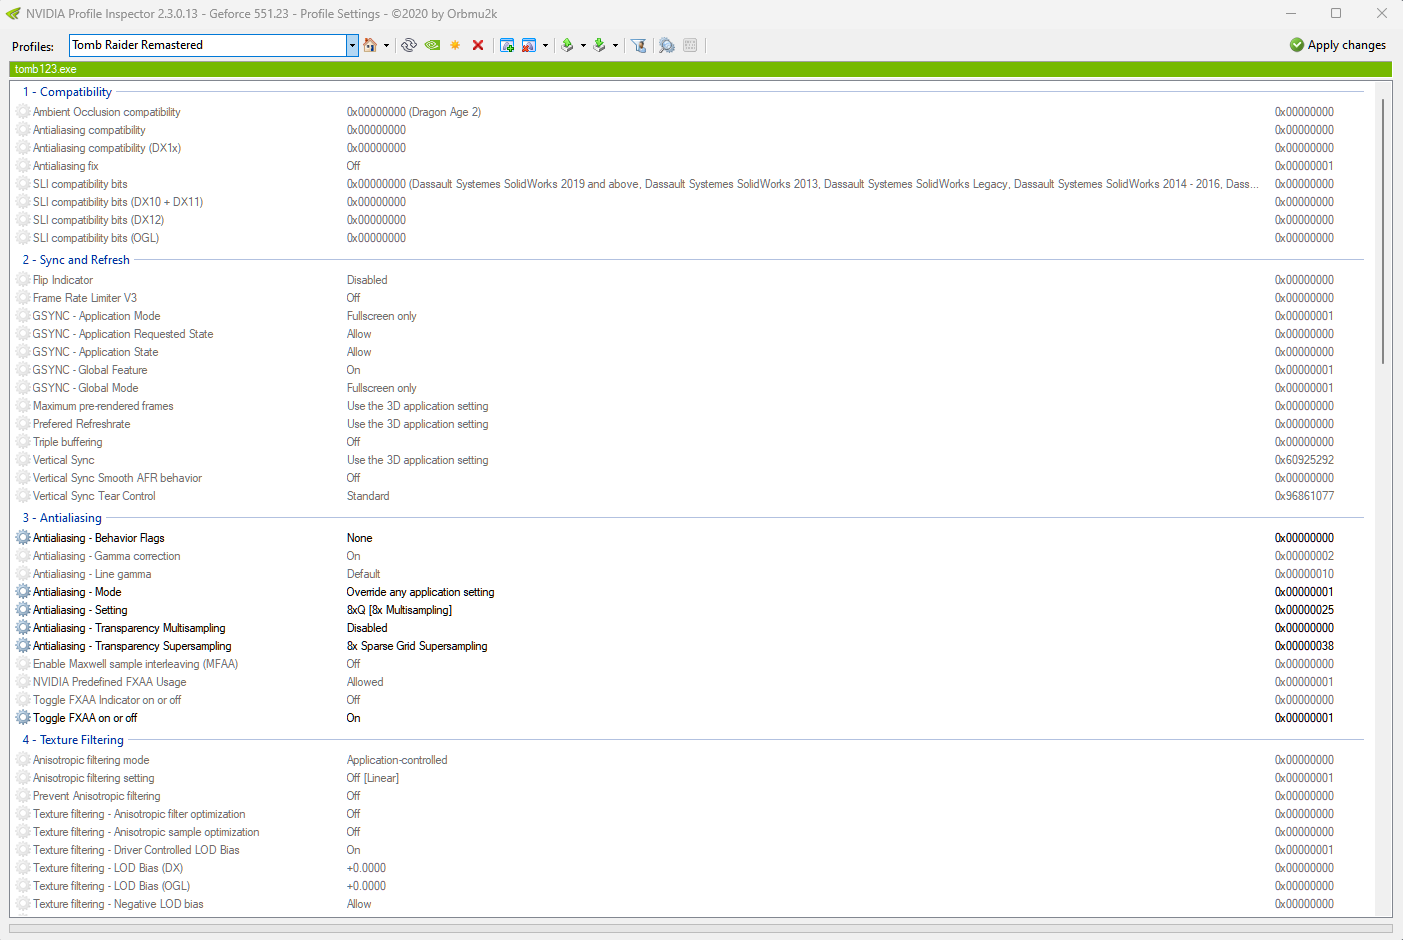Open the import profiles dropdown arrow

click(615, 45)
